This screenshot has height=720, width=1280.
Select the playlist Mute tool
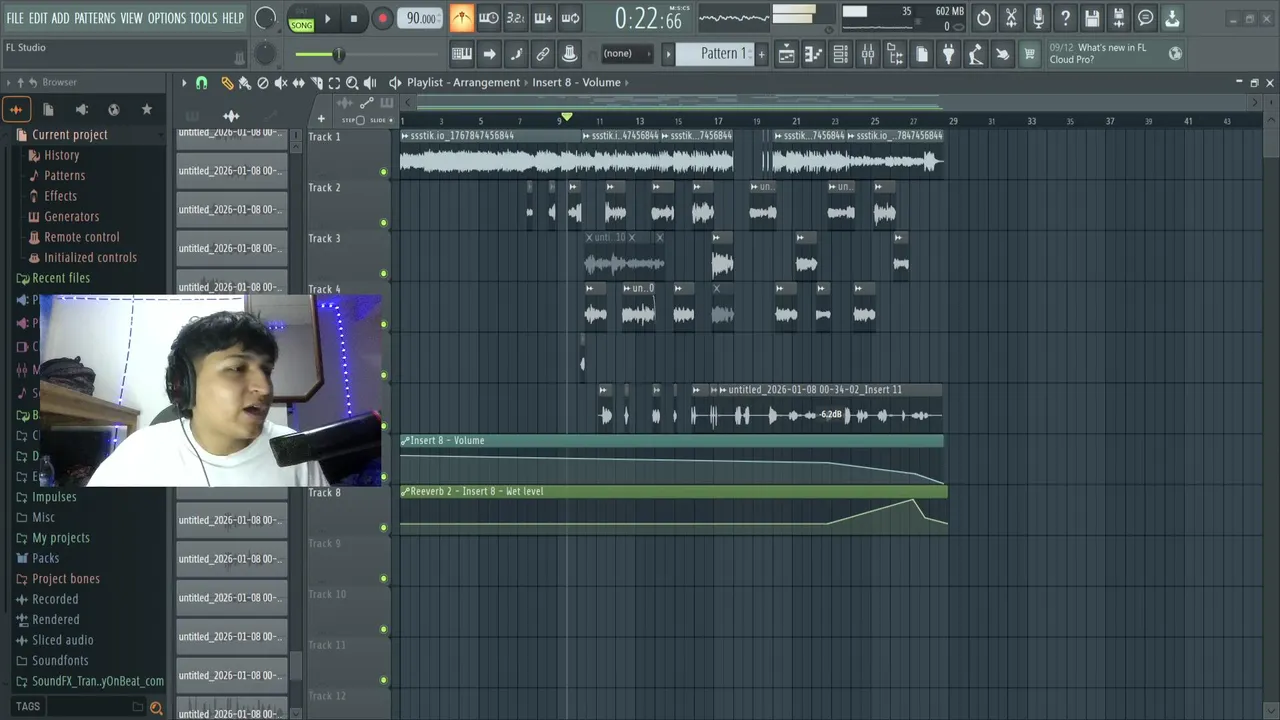point(281,83)
